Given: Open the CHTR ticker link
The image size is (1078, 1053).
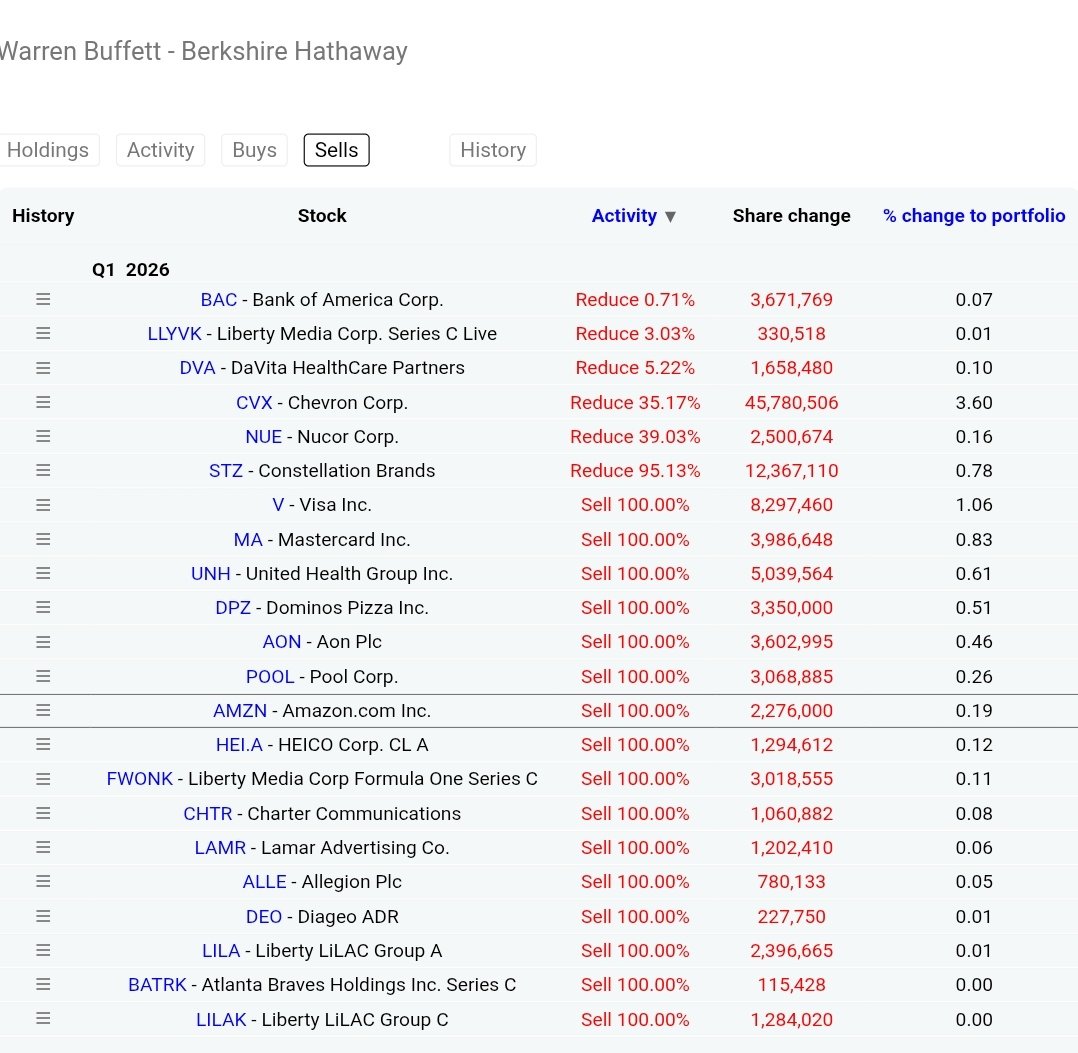Looking at the screenshot, I should coord(208,814).
